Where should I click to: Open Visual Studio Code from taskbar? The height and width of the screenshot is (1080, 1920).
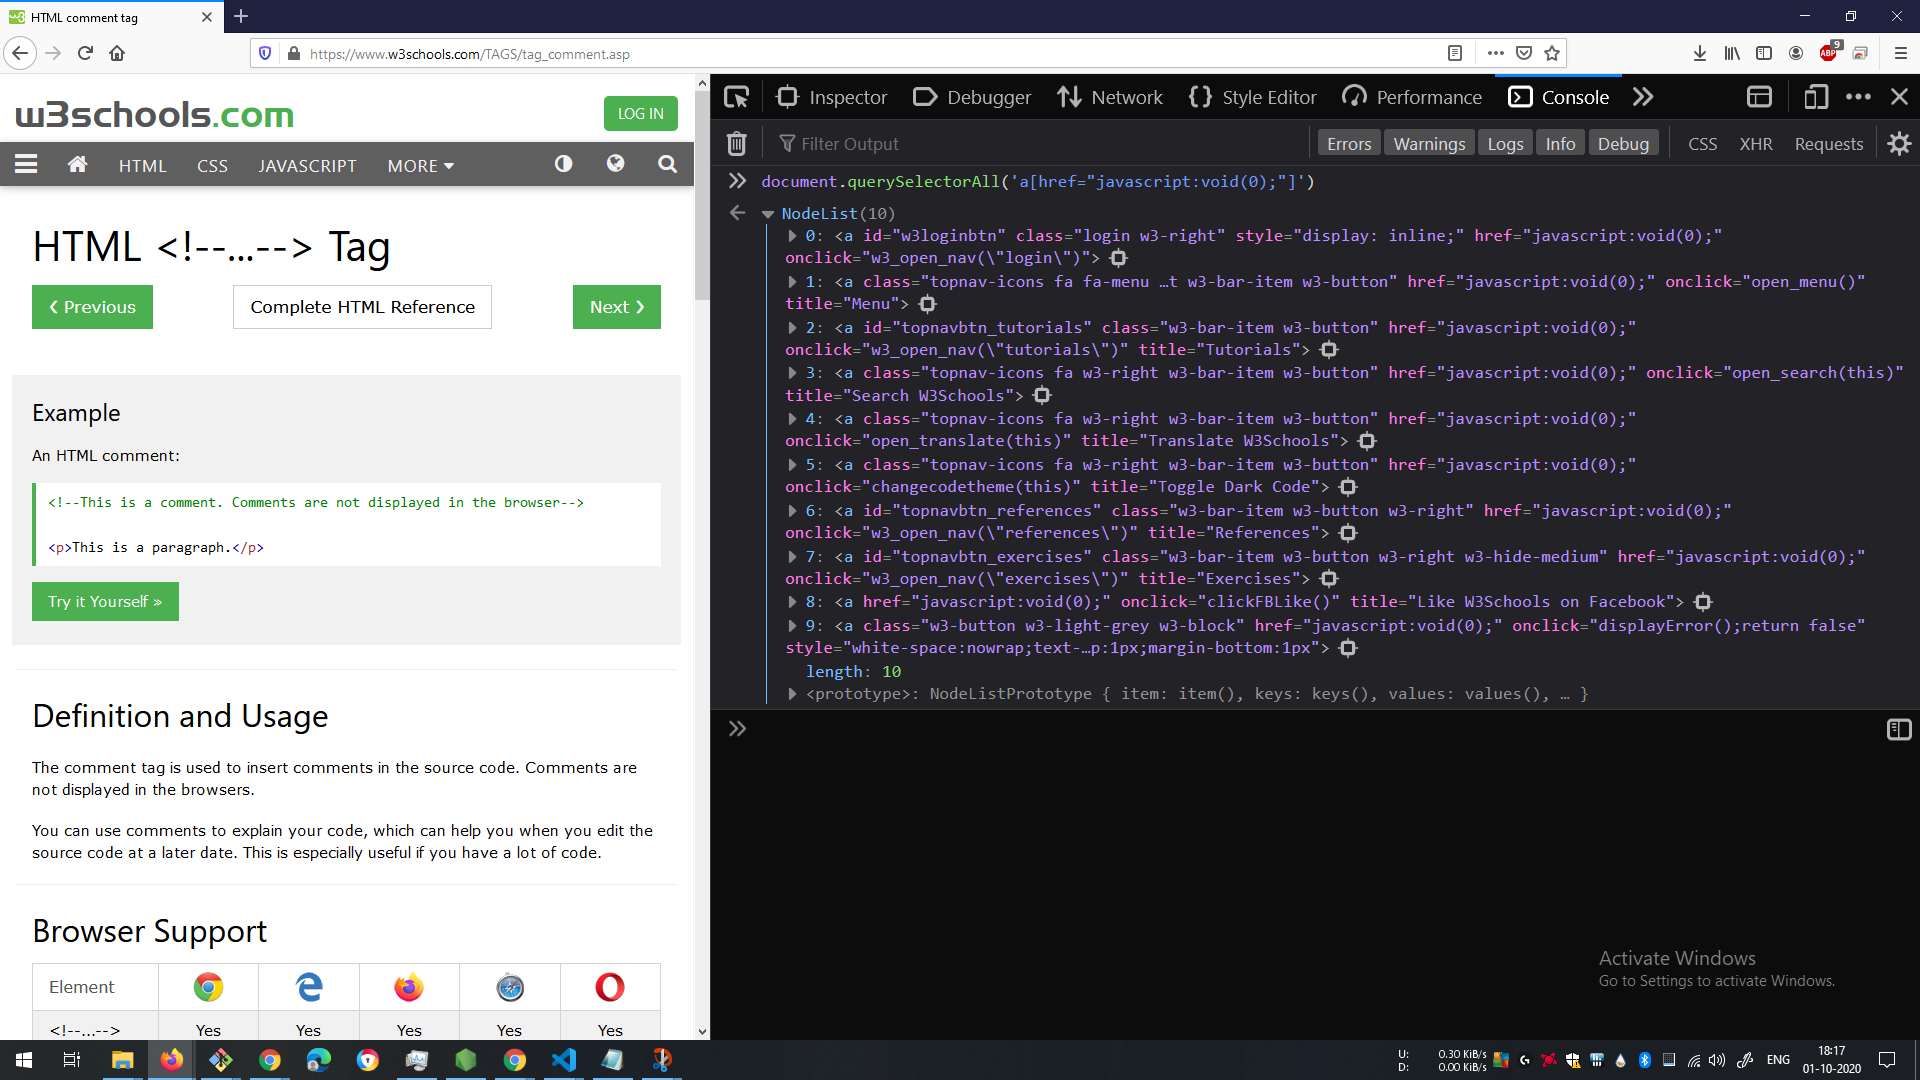(x=564, y=1060)
